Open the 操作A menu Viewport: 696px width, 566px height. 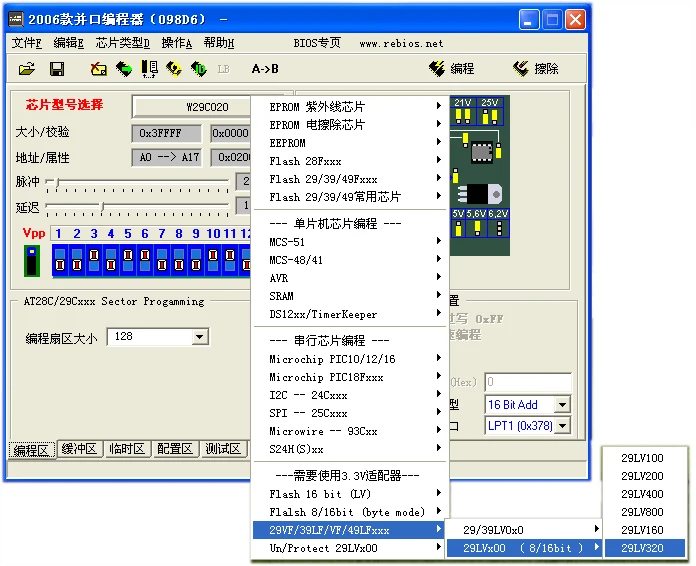click(x=177, y=43)
